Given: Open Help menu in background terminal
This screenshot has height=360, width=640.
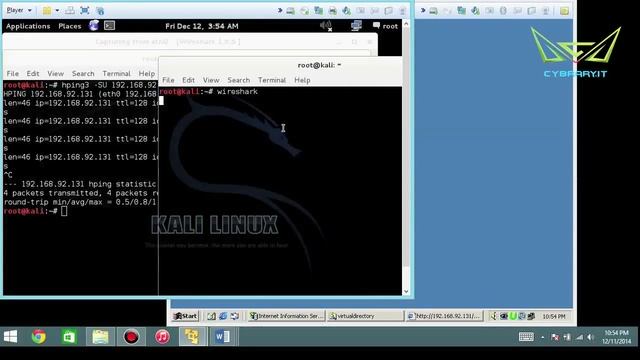Looking at the screenshot, I should point(147,73).
